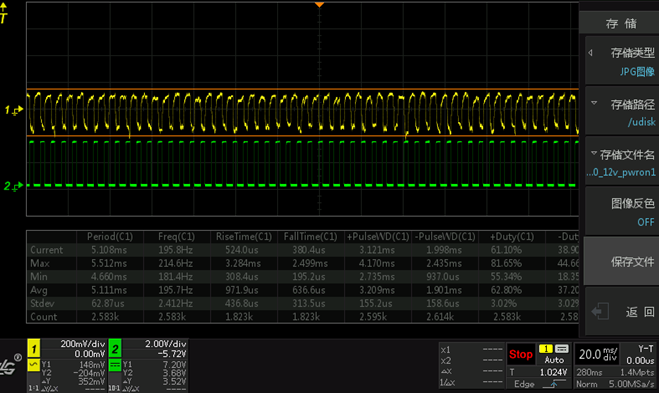Expand the storage type JPG option
The width and height of the screenshot is (659, 393).
coord(622,60)
